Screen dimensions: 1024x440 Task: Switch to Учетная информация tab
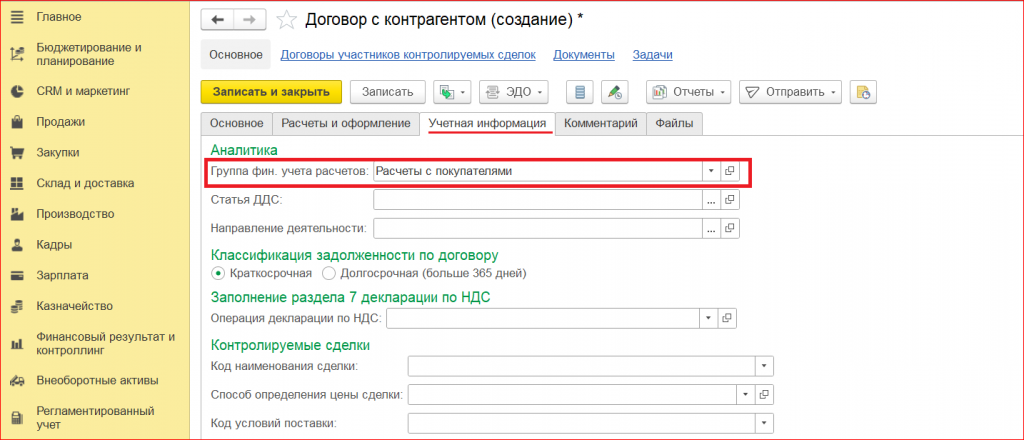click(x=488, y=123)
